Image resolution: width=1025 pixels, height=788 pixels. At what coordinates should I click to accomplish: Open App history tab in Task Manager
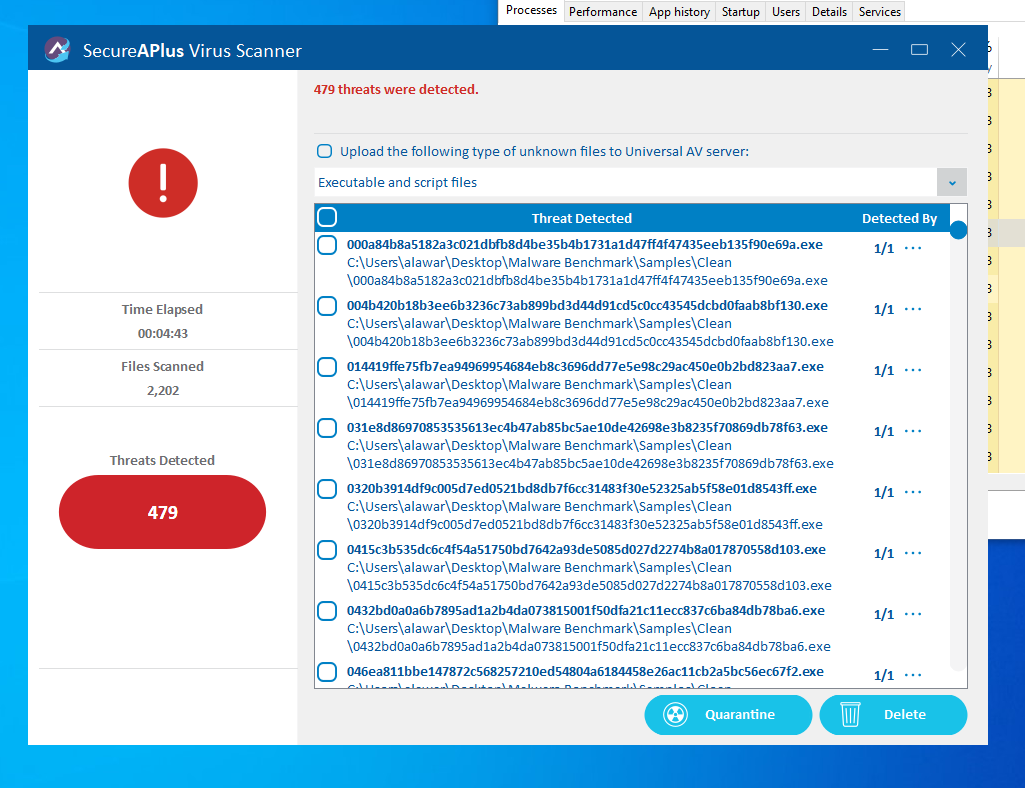pyautogui.click(x=679, y=12)
